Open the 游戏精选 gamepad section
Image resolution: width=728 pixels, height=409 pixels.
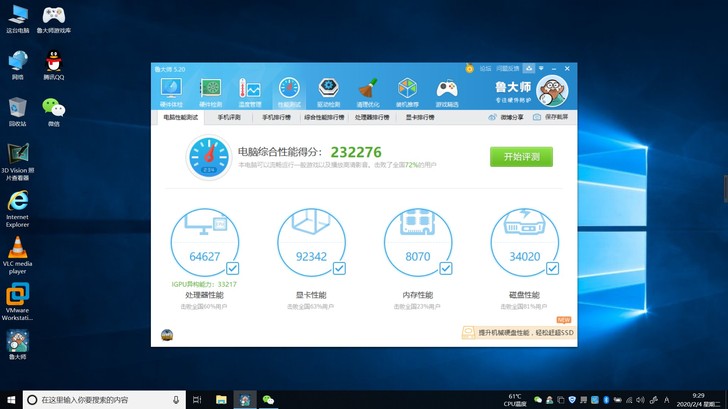tap(447, 92)
